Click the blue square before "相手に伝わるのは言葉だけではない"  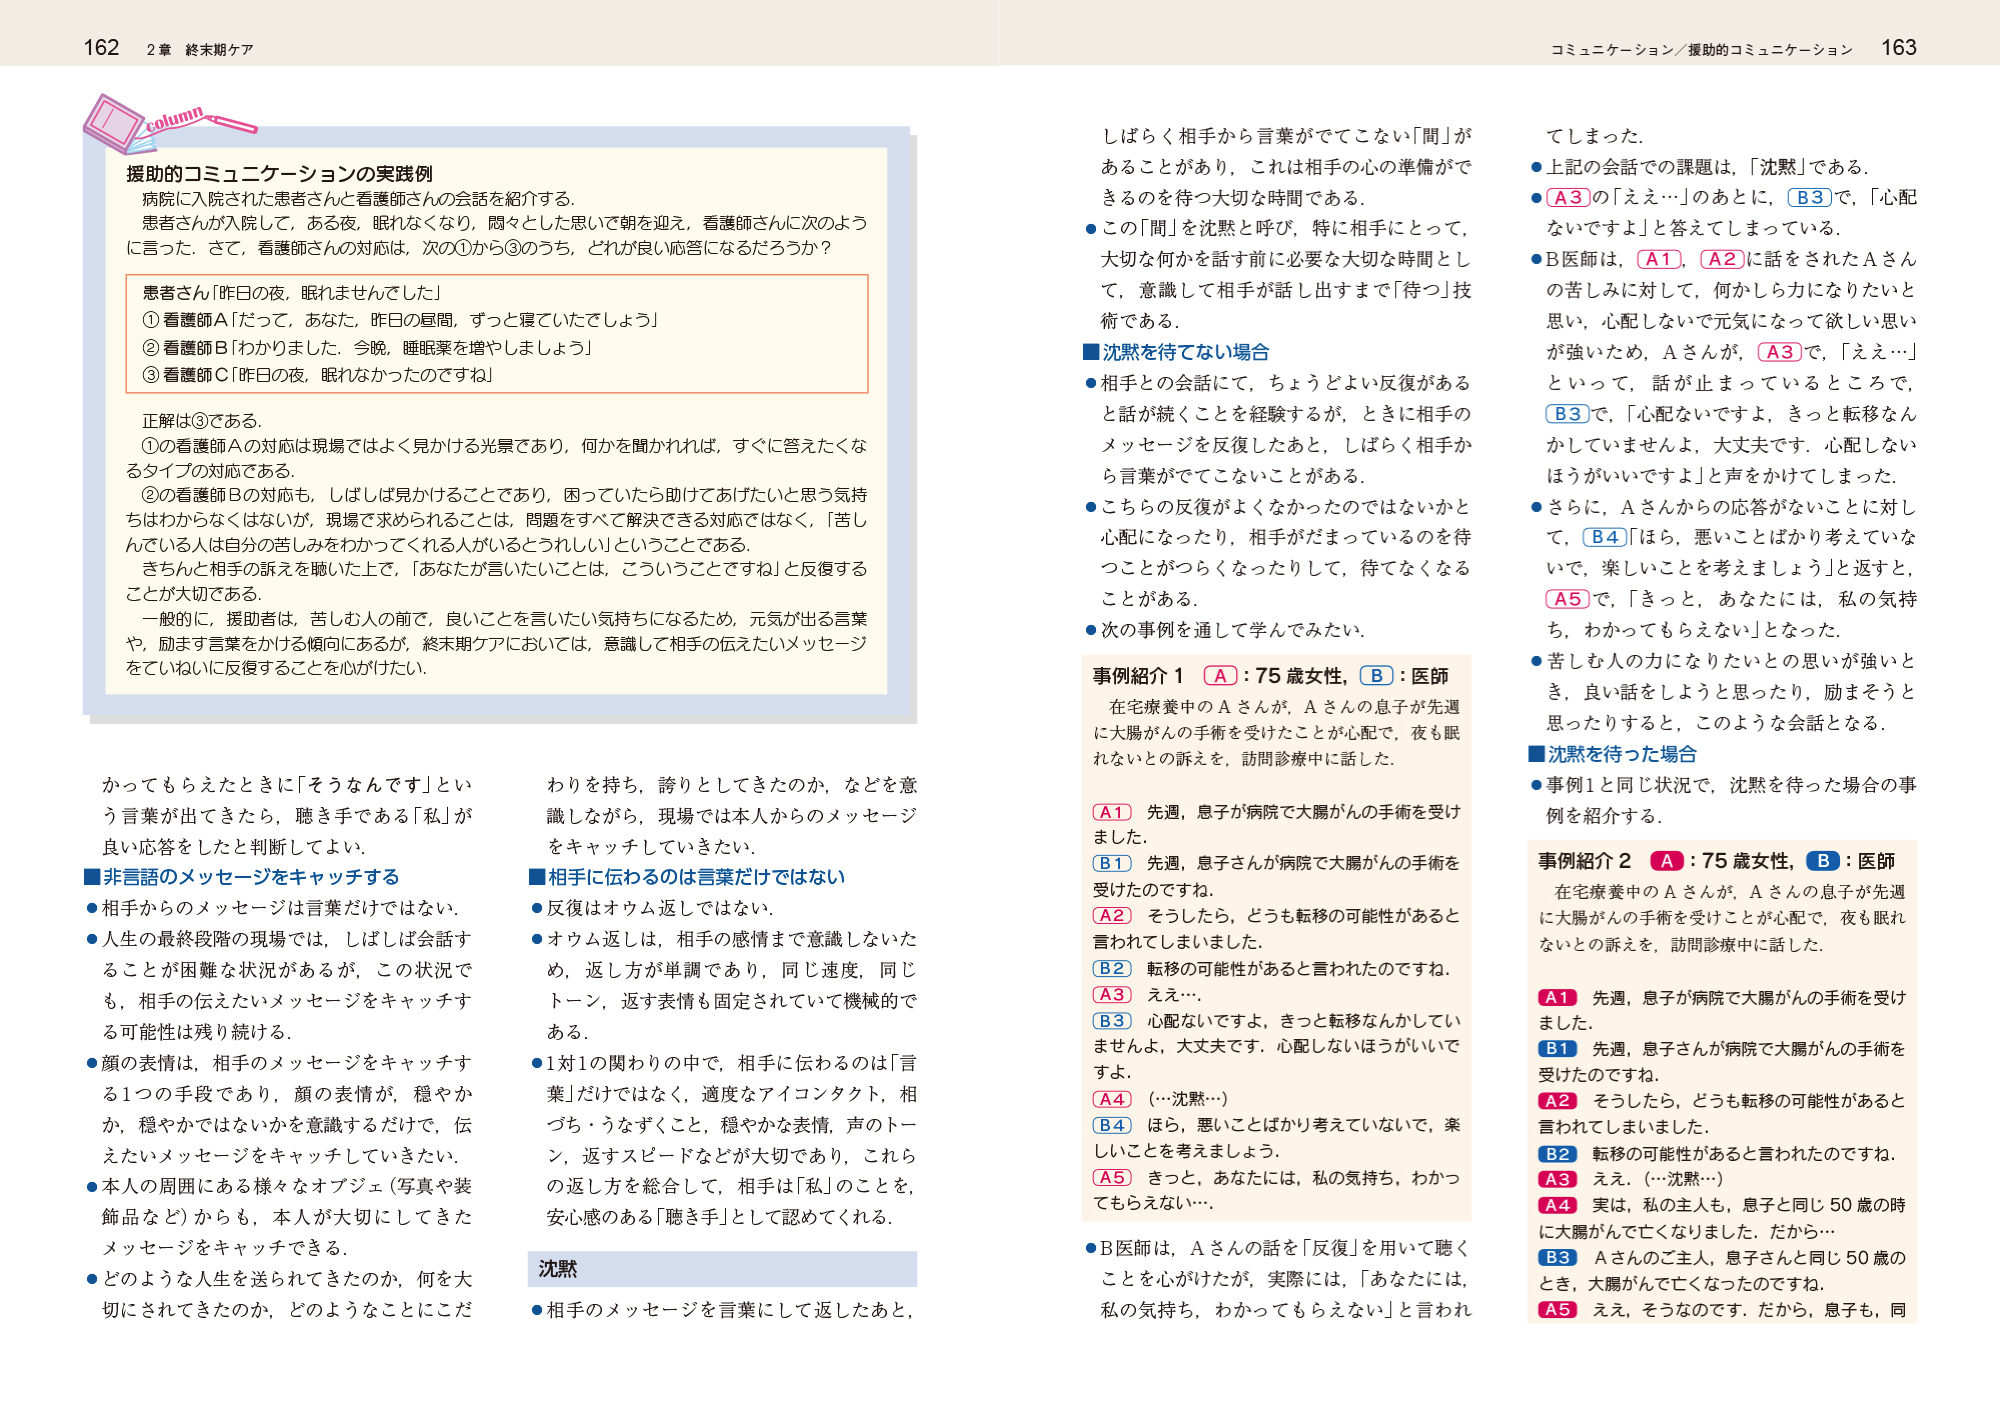tap(537, 877)
